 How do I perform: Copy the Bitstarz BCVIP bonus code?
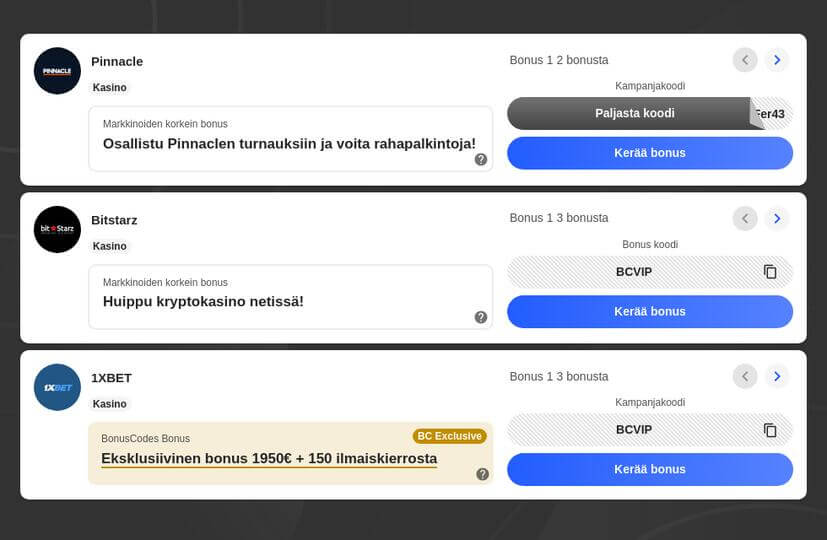(x=770, y=272)
